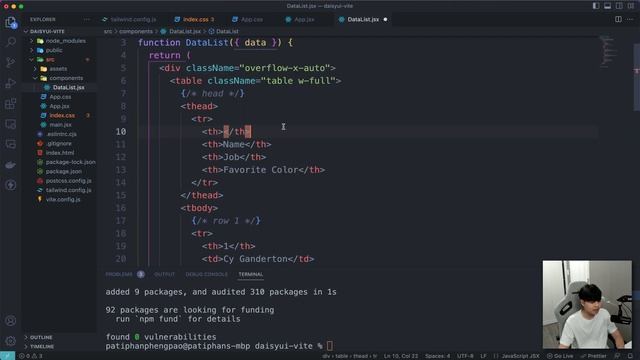Click the remote window indicator in status bar

point(7,356)
